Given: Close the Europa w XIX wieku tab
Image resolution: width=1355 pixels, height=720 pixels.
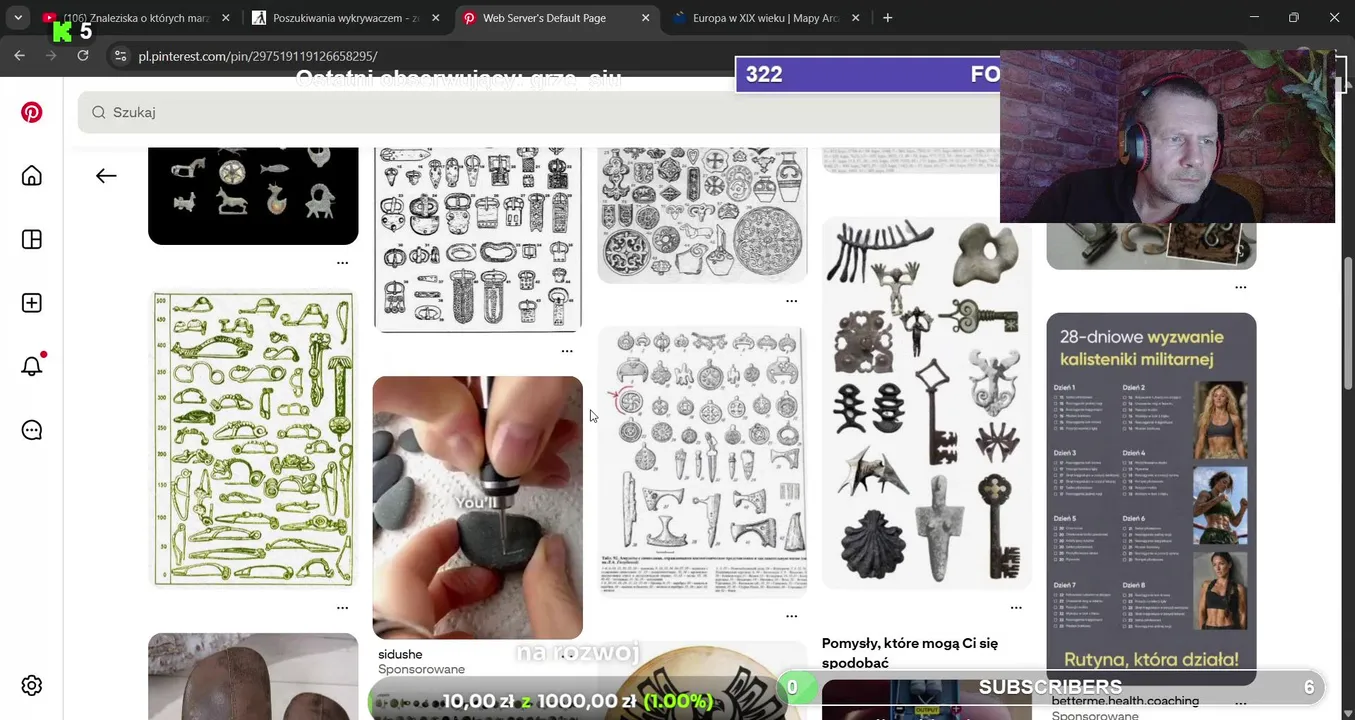Looking at the screenshot, I should point(856,18).
